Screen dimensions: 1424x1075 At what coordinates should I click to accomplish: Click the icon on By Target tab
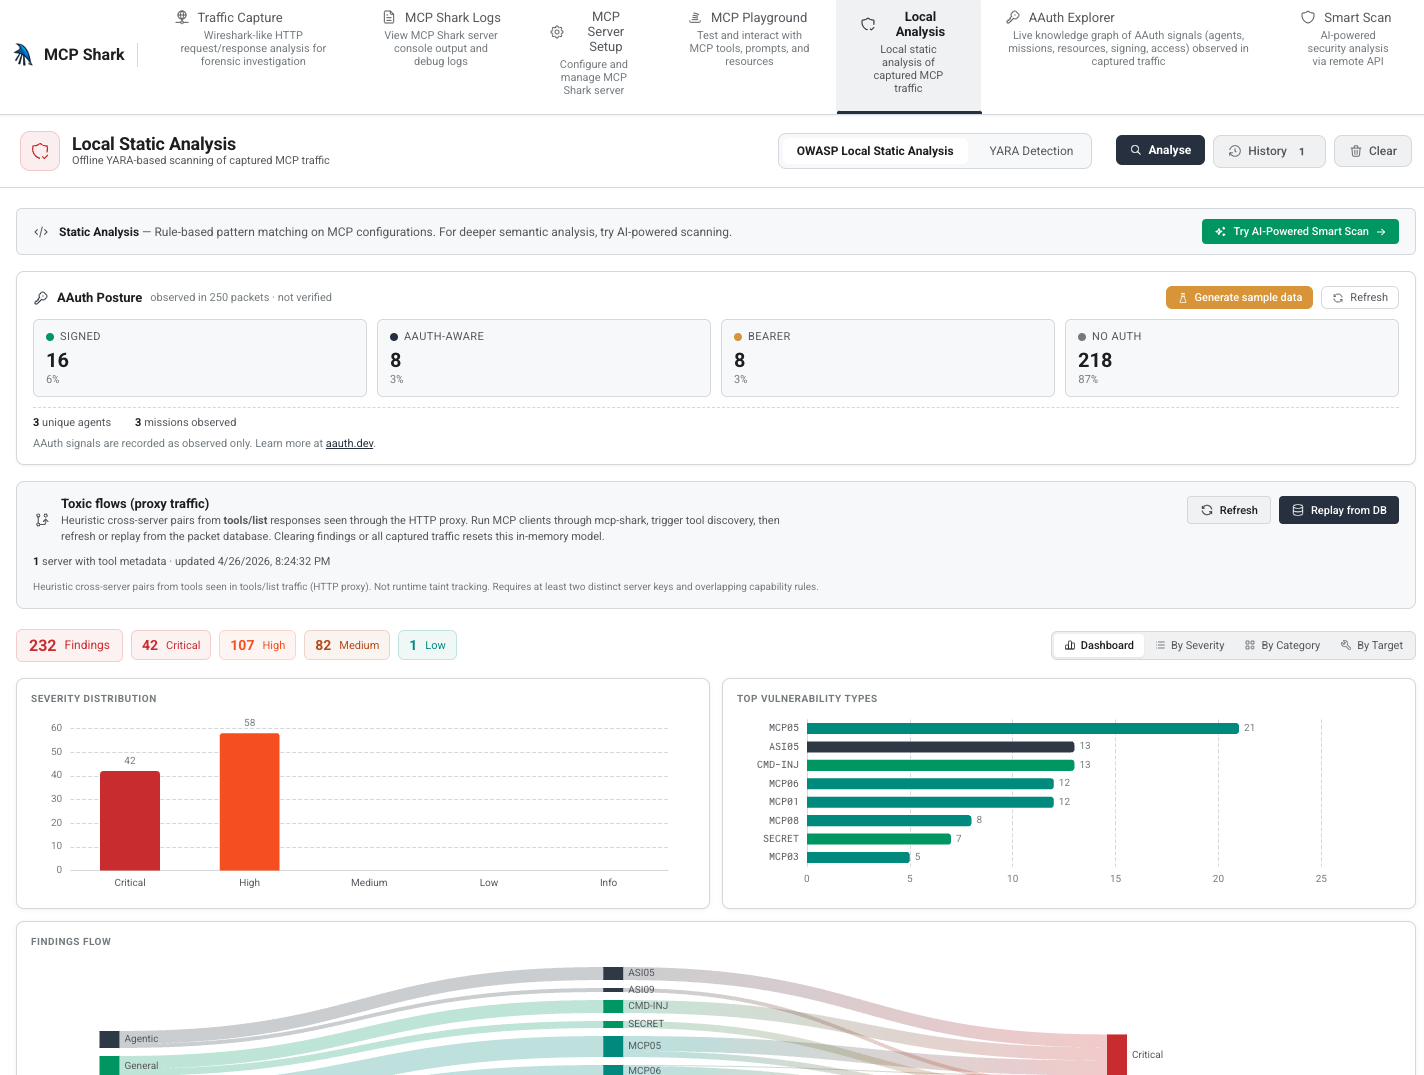pos(1346,645)
